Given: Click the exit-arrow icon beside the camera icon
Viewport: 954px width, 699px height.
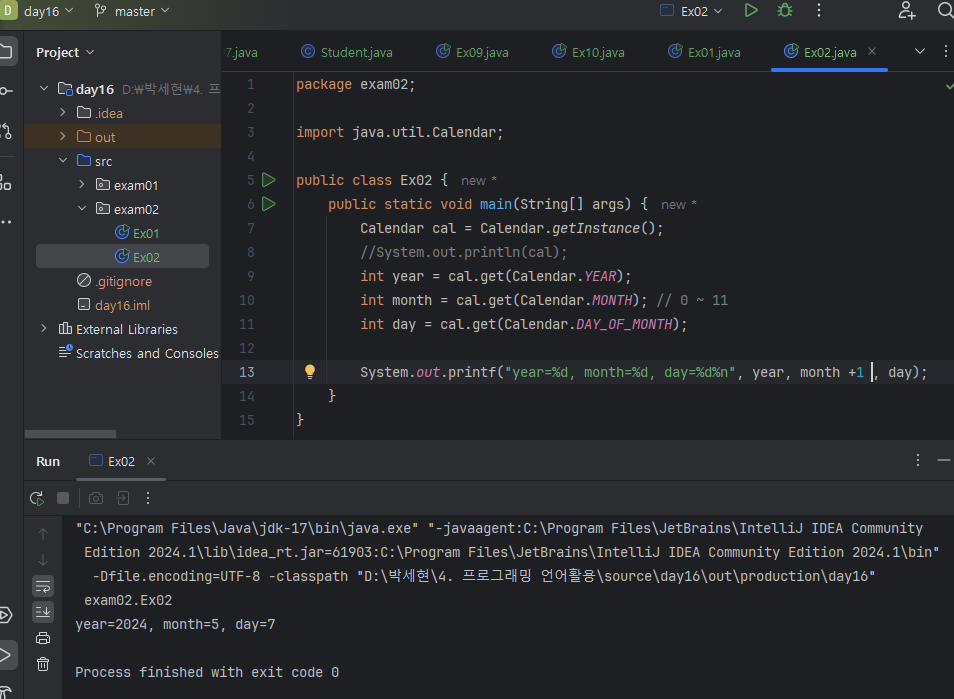Looking at the screenshot, I should tap(123, 498).
